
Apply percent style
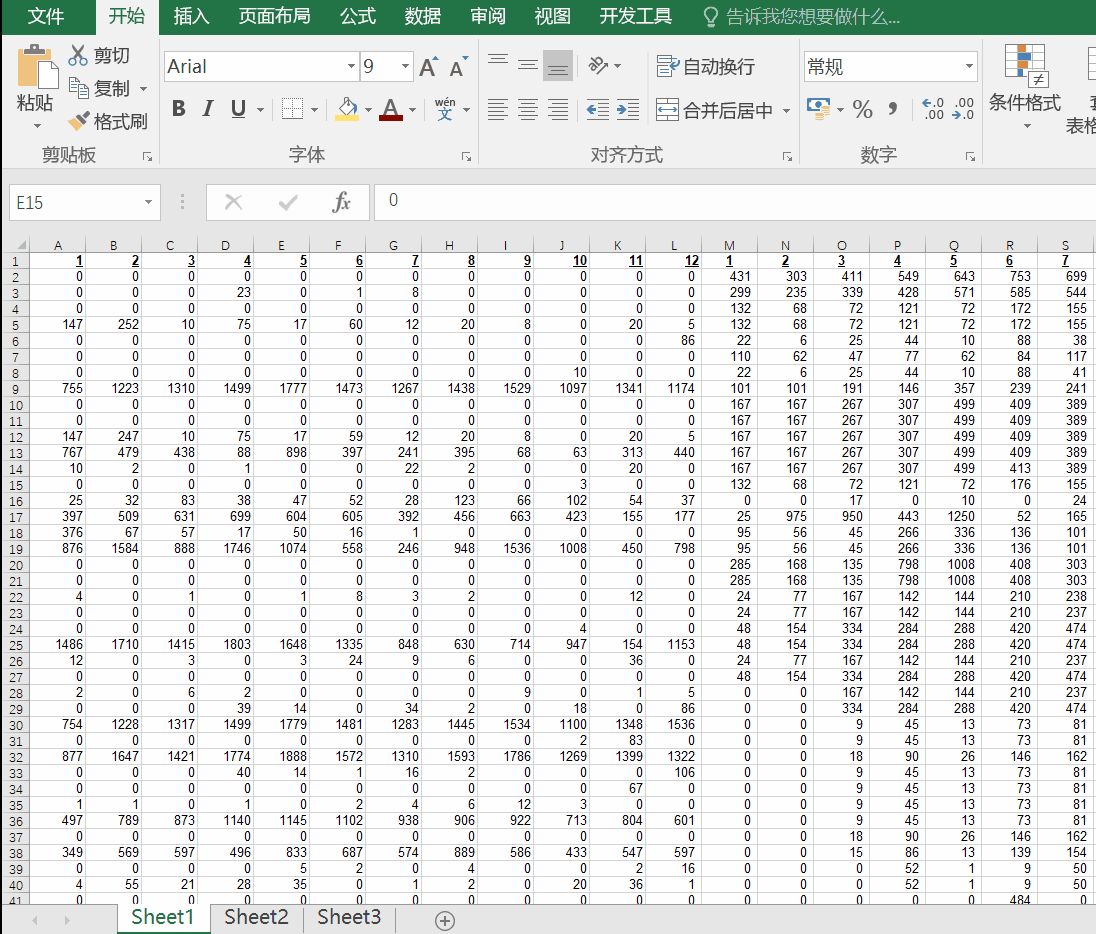point(863,109)
